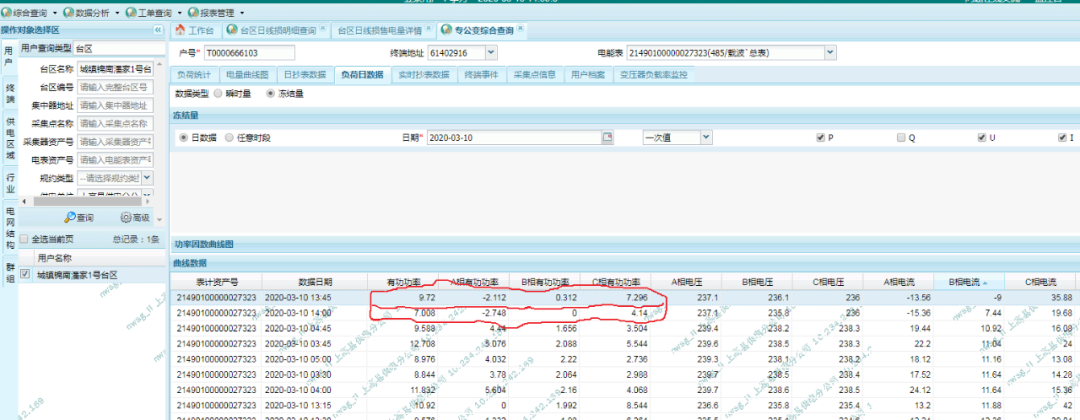Expand the 终端地址 dropdown
The height and width of the screenshot is (420, 1080).
tap(490, 52)
